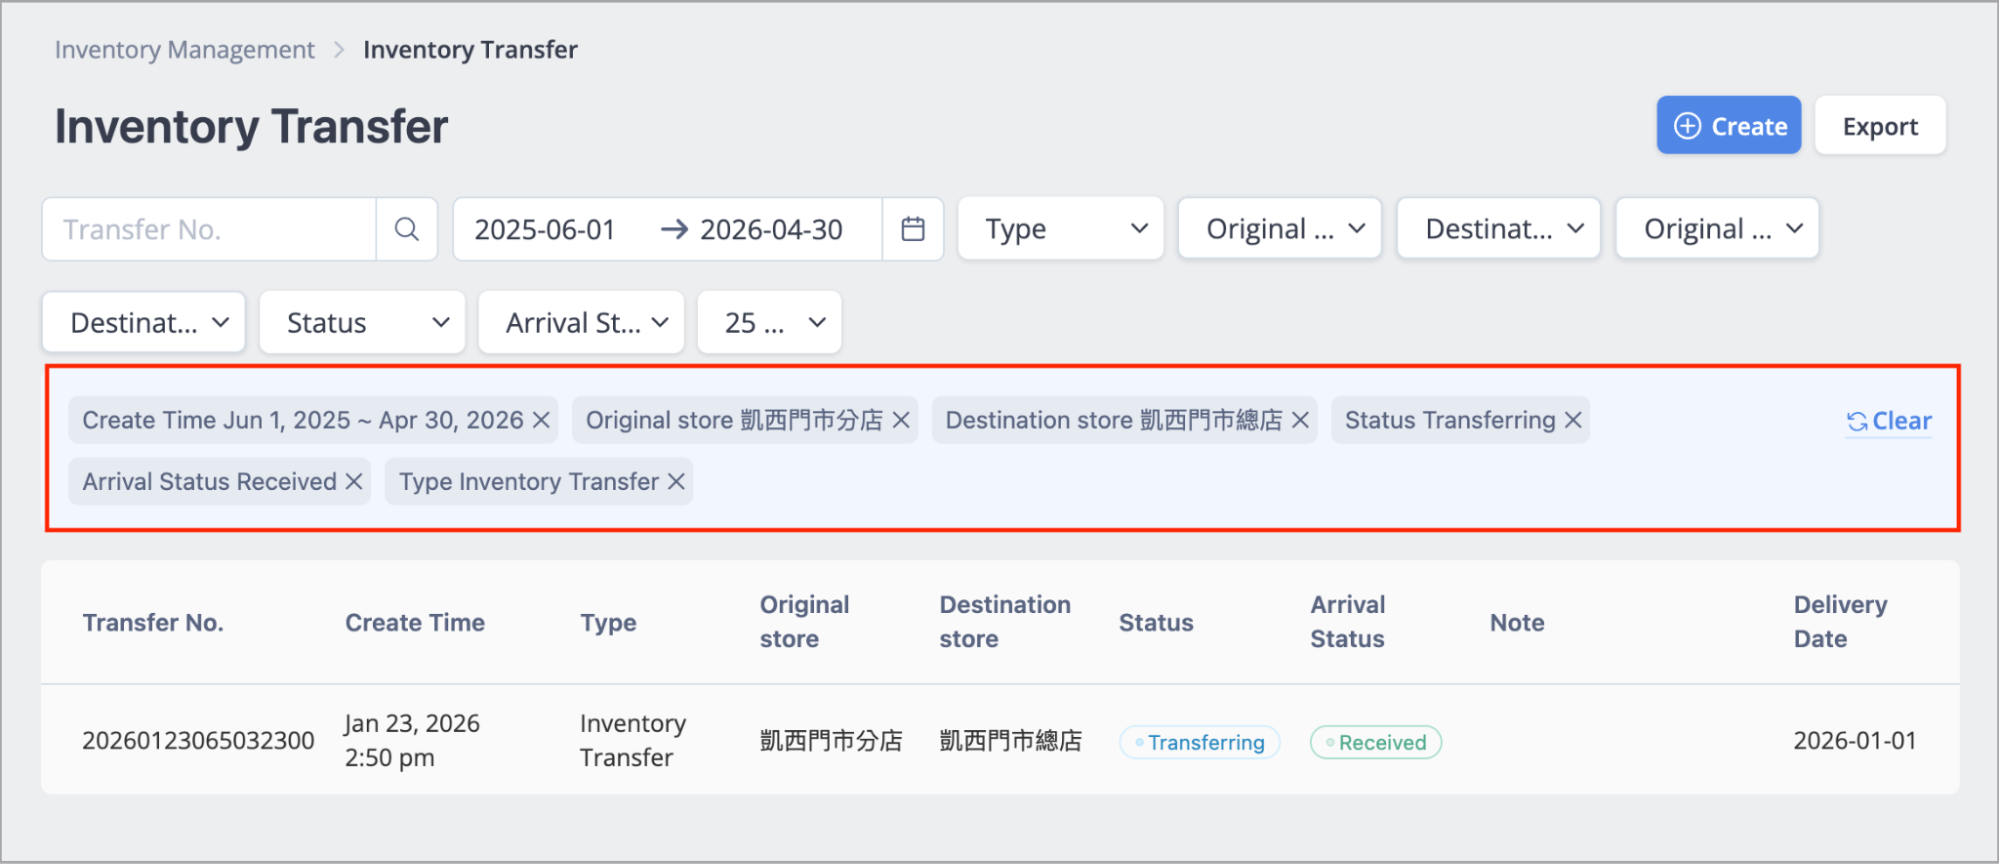
Task: Click the Type column header
Action: (x=608, y=622)
